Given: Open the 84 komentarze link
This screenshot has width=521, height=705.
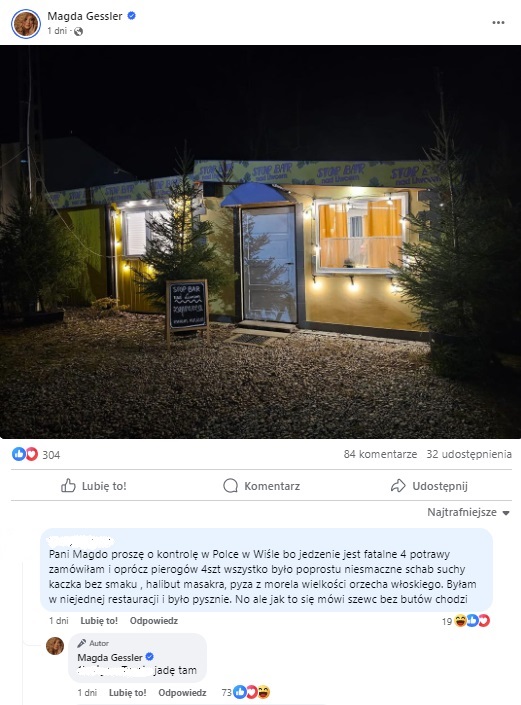Looking at the screenshot, I should [x=380, y=454].
